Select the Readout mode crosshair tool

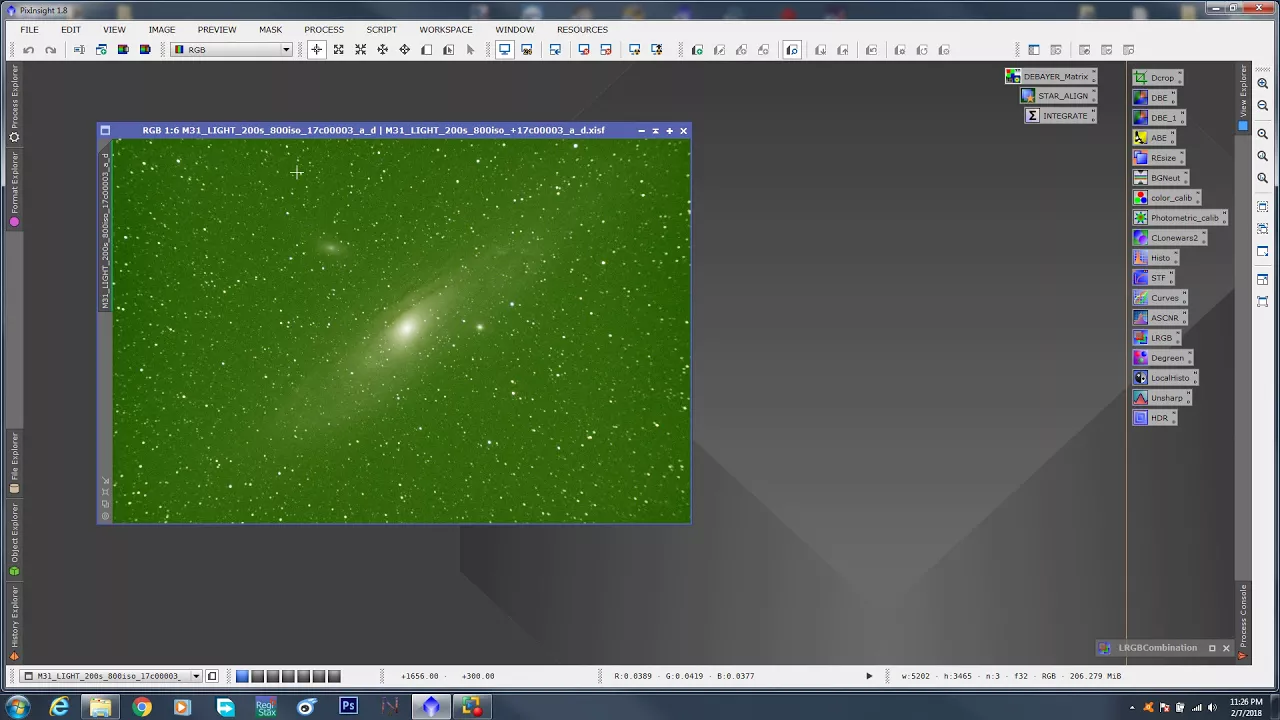click(x=316, y=50)
